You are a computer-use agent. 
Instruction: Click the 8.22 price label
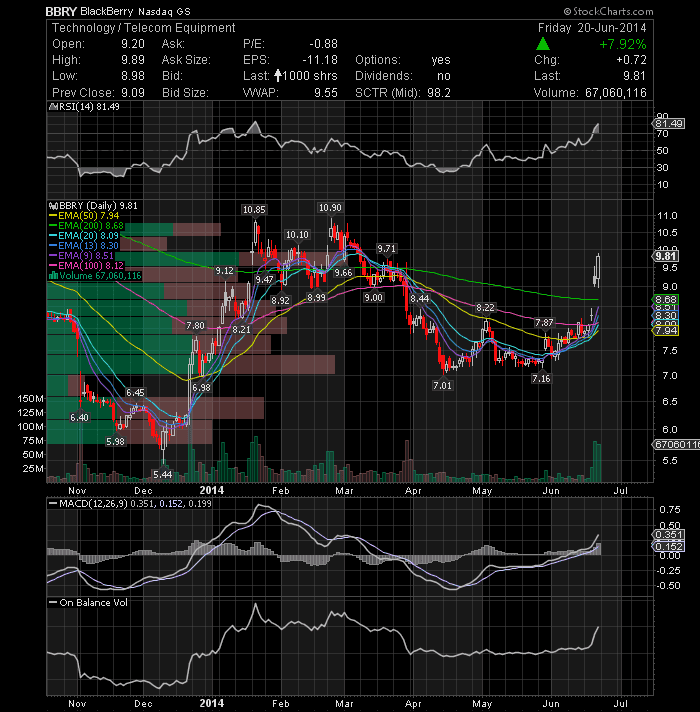(485, 308)
